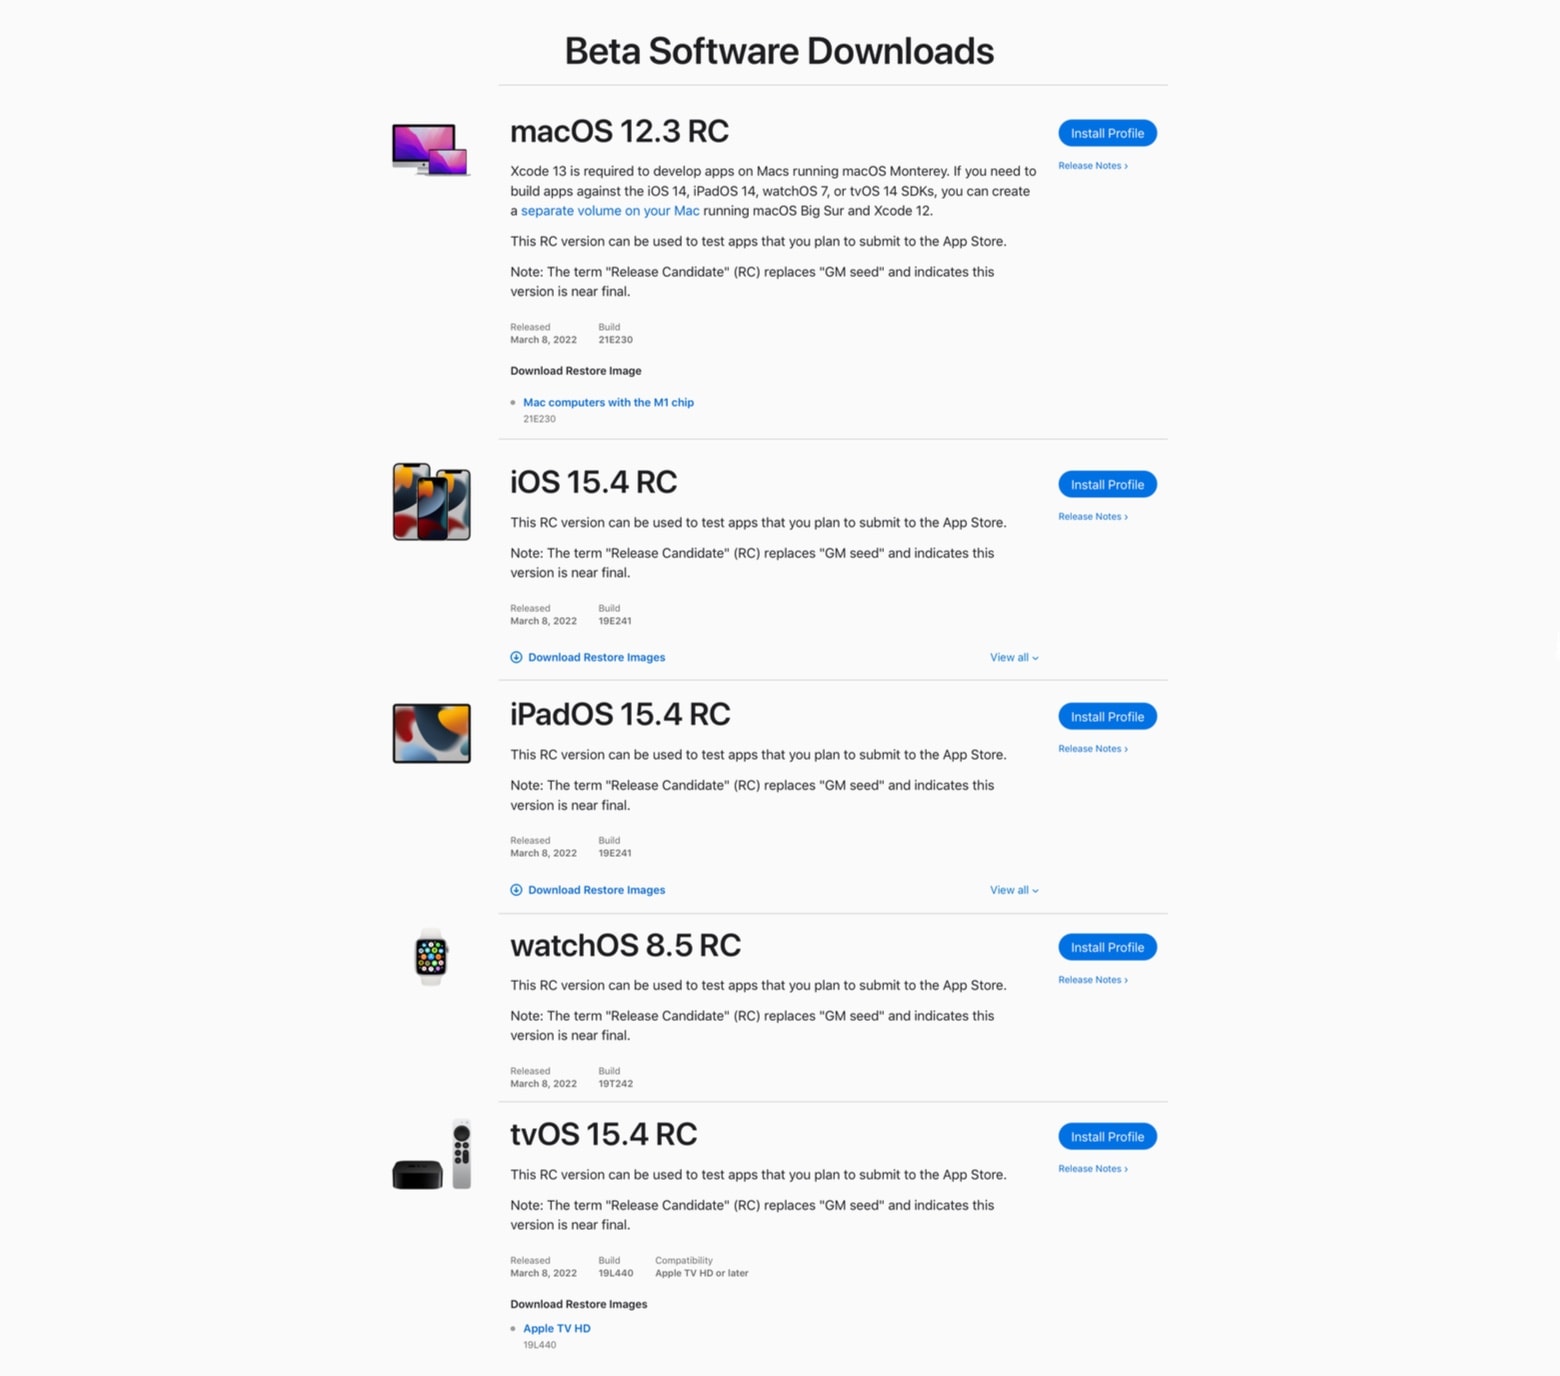The image size is (1560, 1376).
Task: Install the tvOS 15.4 RC profile
Action: [1106, 1137]
